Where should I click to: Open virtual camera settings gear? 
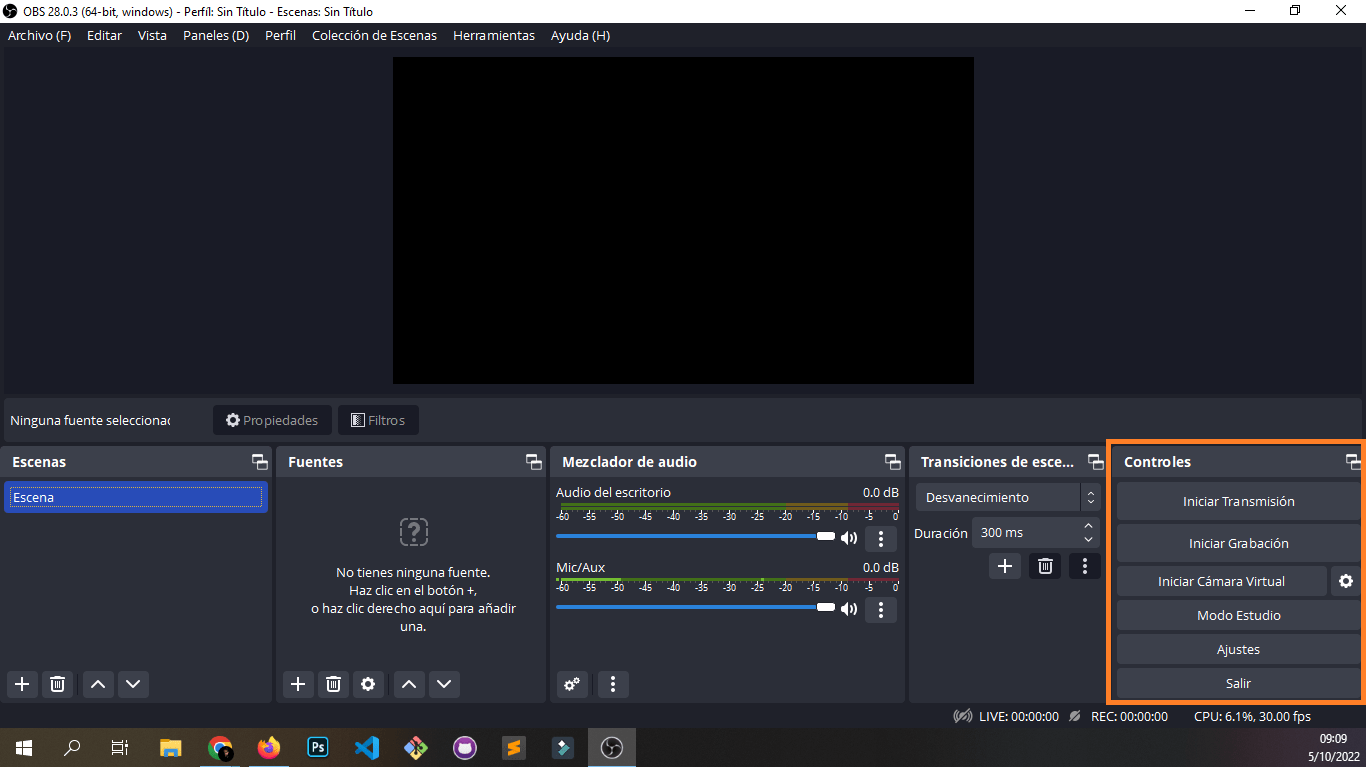pos(1346,581)
